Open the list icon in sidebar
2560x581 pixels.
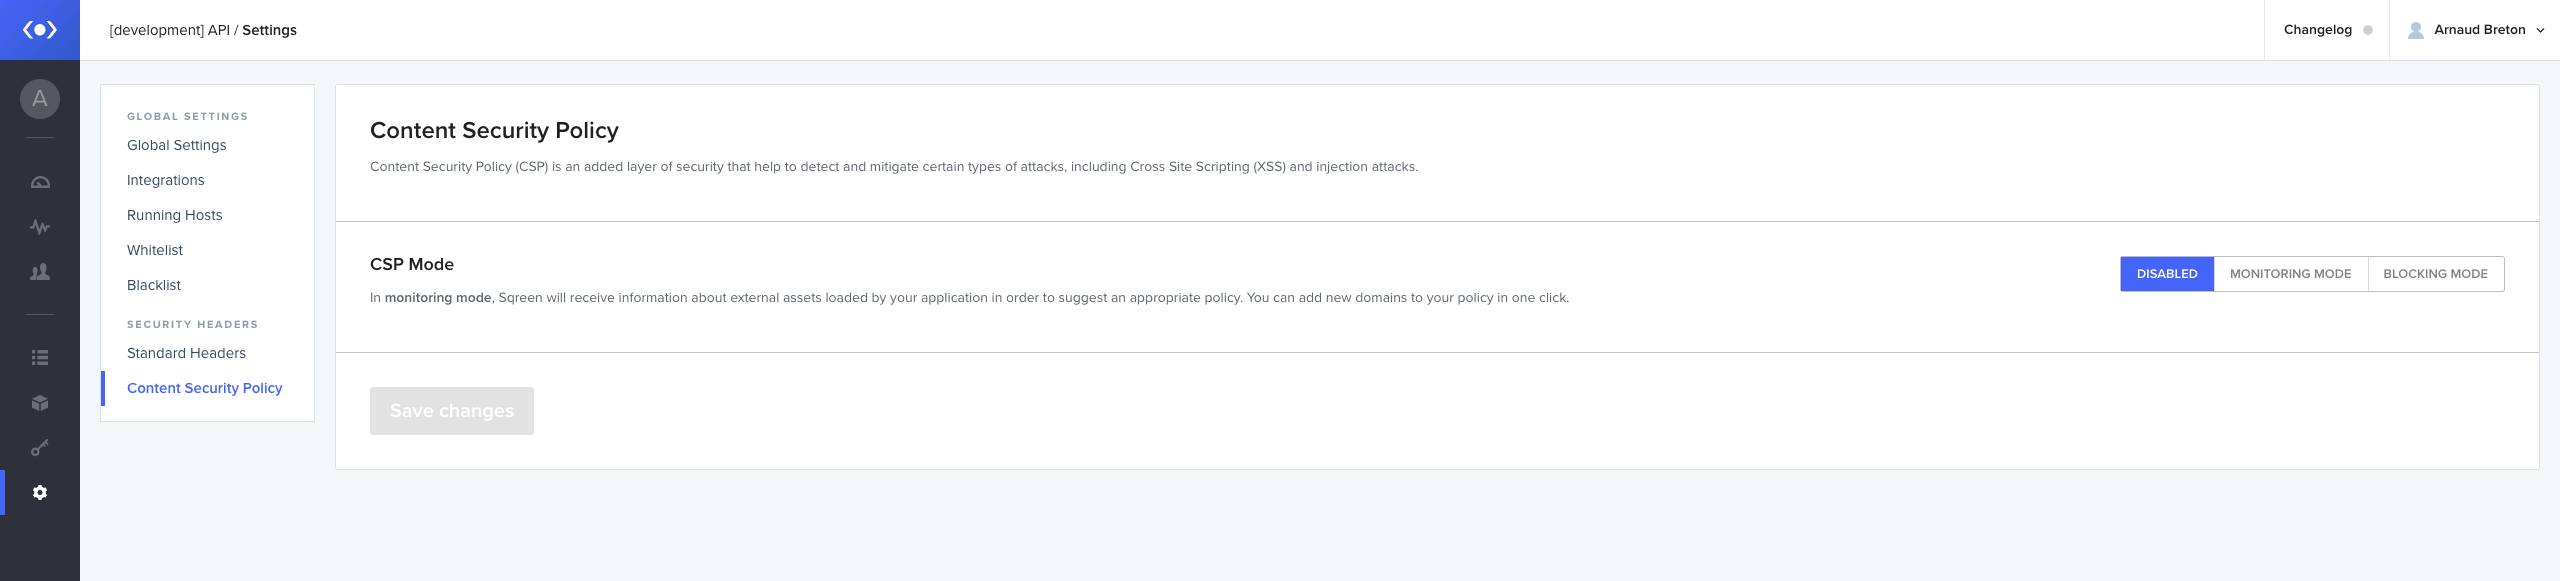pyautogui.click(x=40, y=357)
